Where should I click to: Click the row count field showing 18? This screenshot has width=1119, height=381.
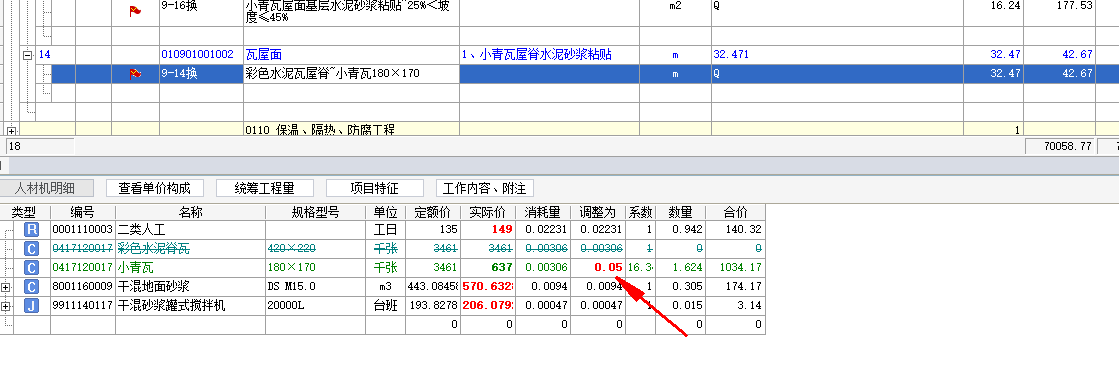pyautogui.click(x=39, y=146)
